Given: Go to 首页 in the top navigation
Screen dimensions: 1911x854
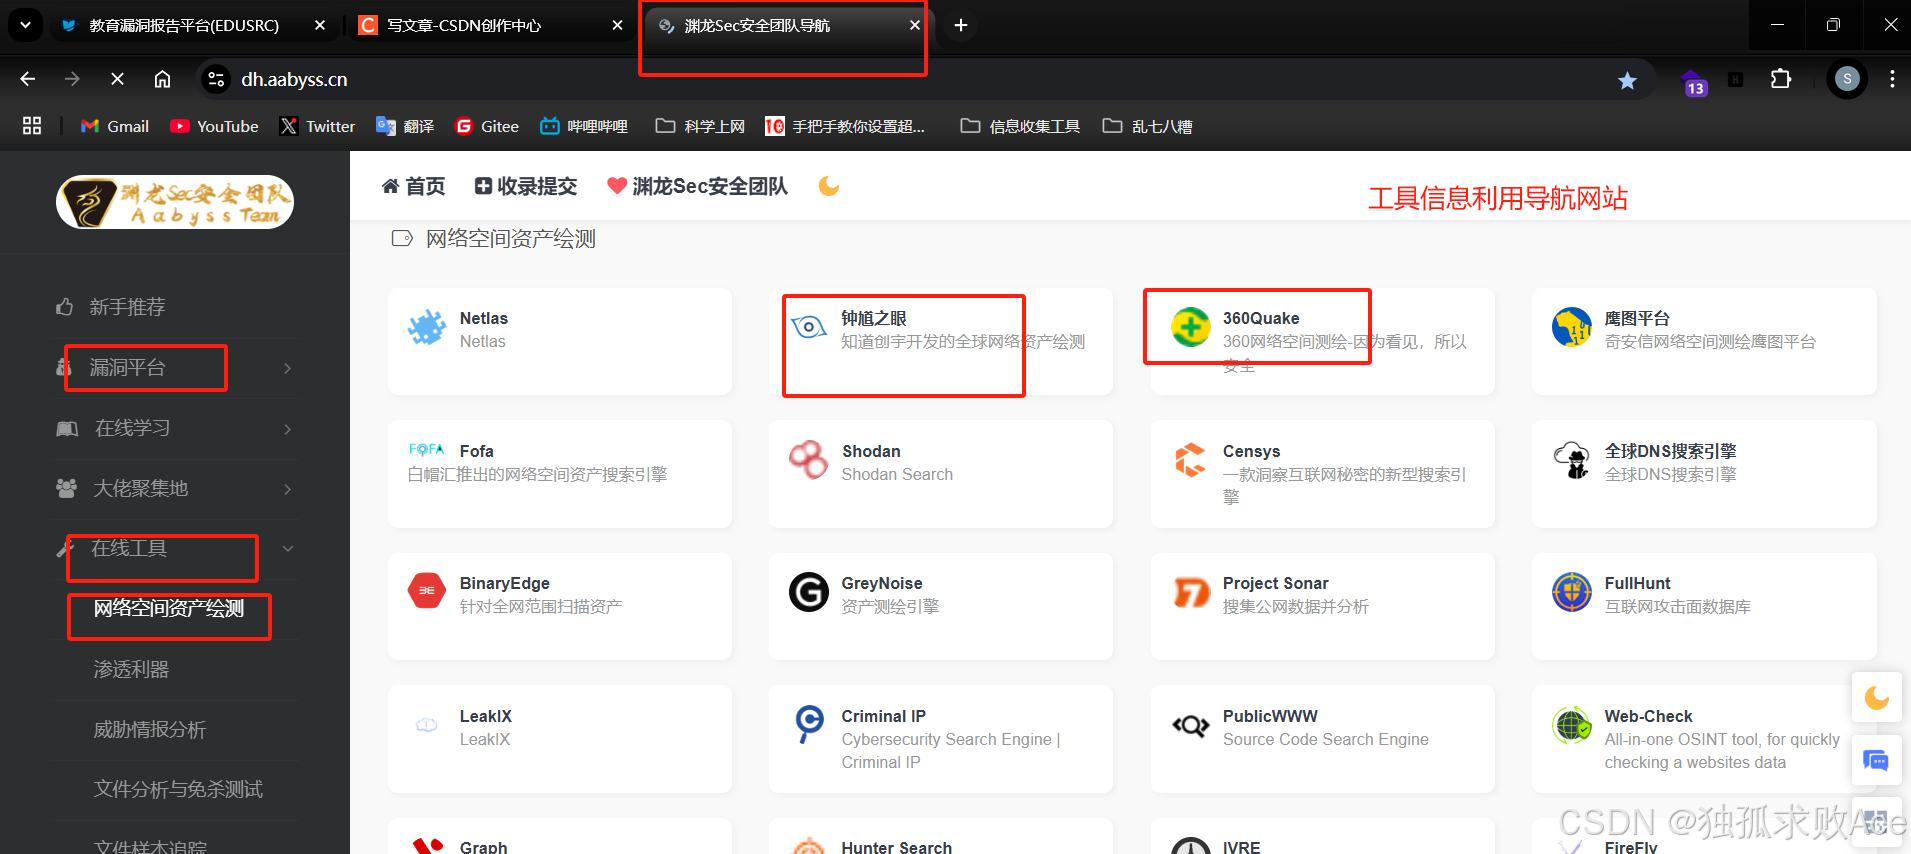Looking at the screenshot, I should [414, 186].
